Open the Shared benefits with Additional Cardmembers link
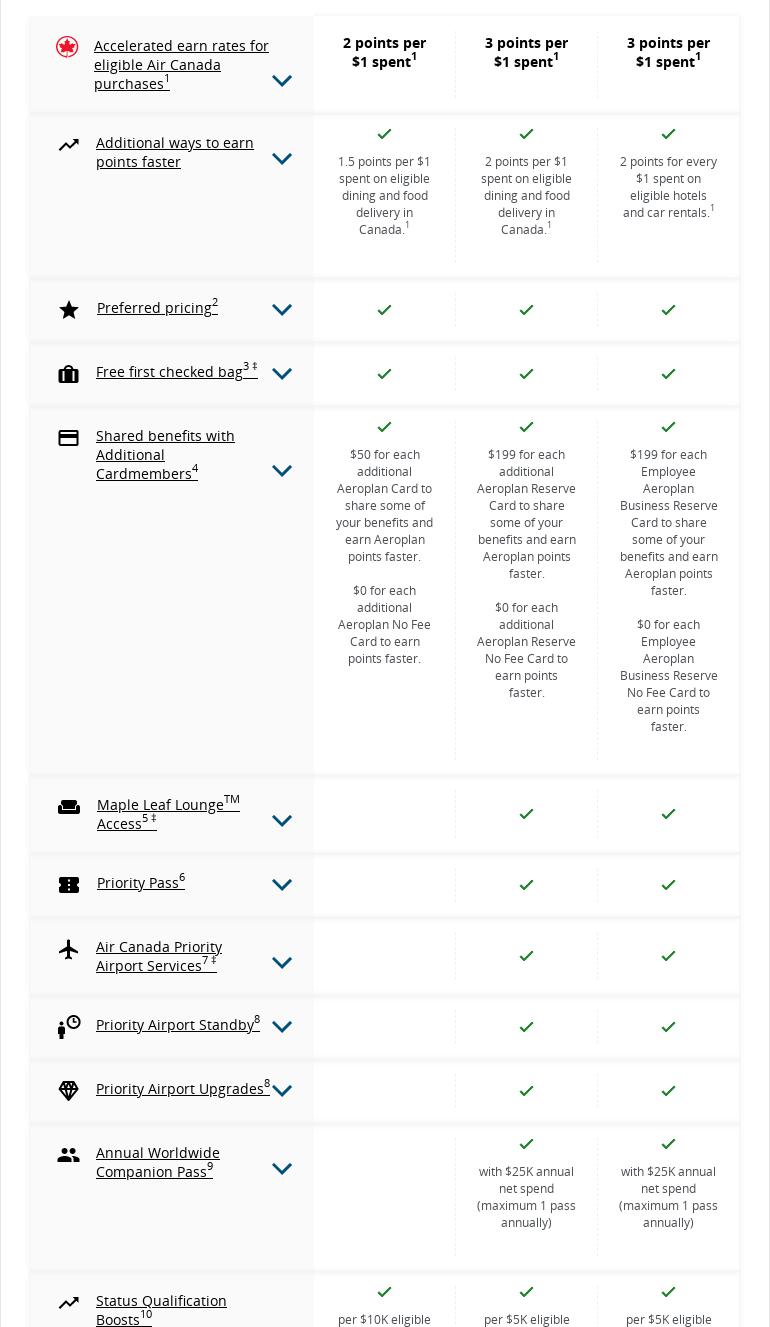770x1327 pixels. [165, 455]
